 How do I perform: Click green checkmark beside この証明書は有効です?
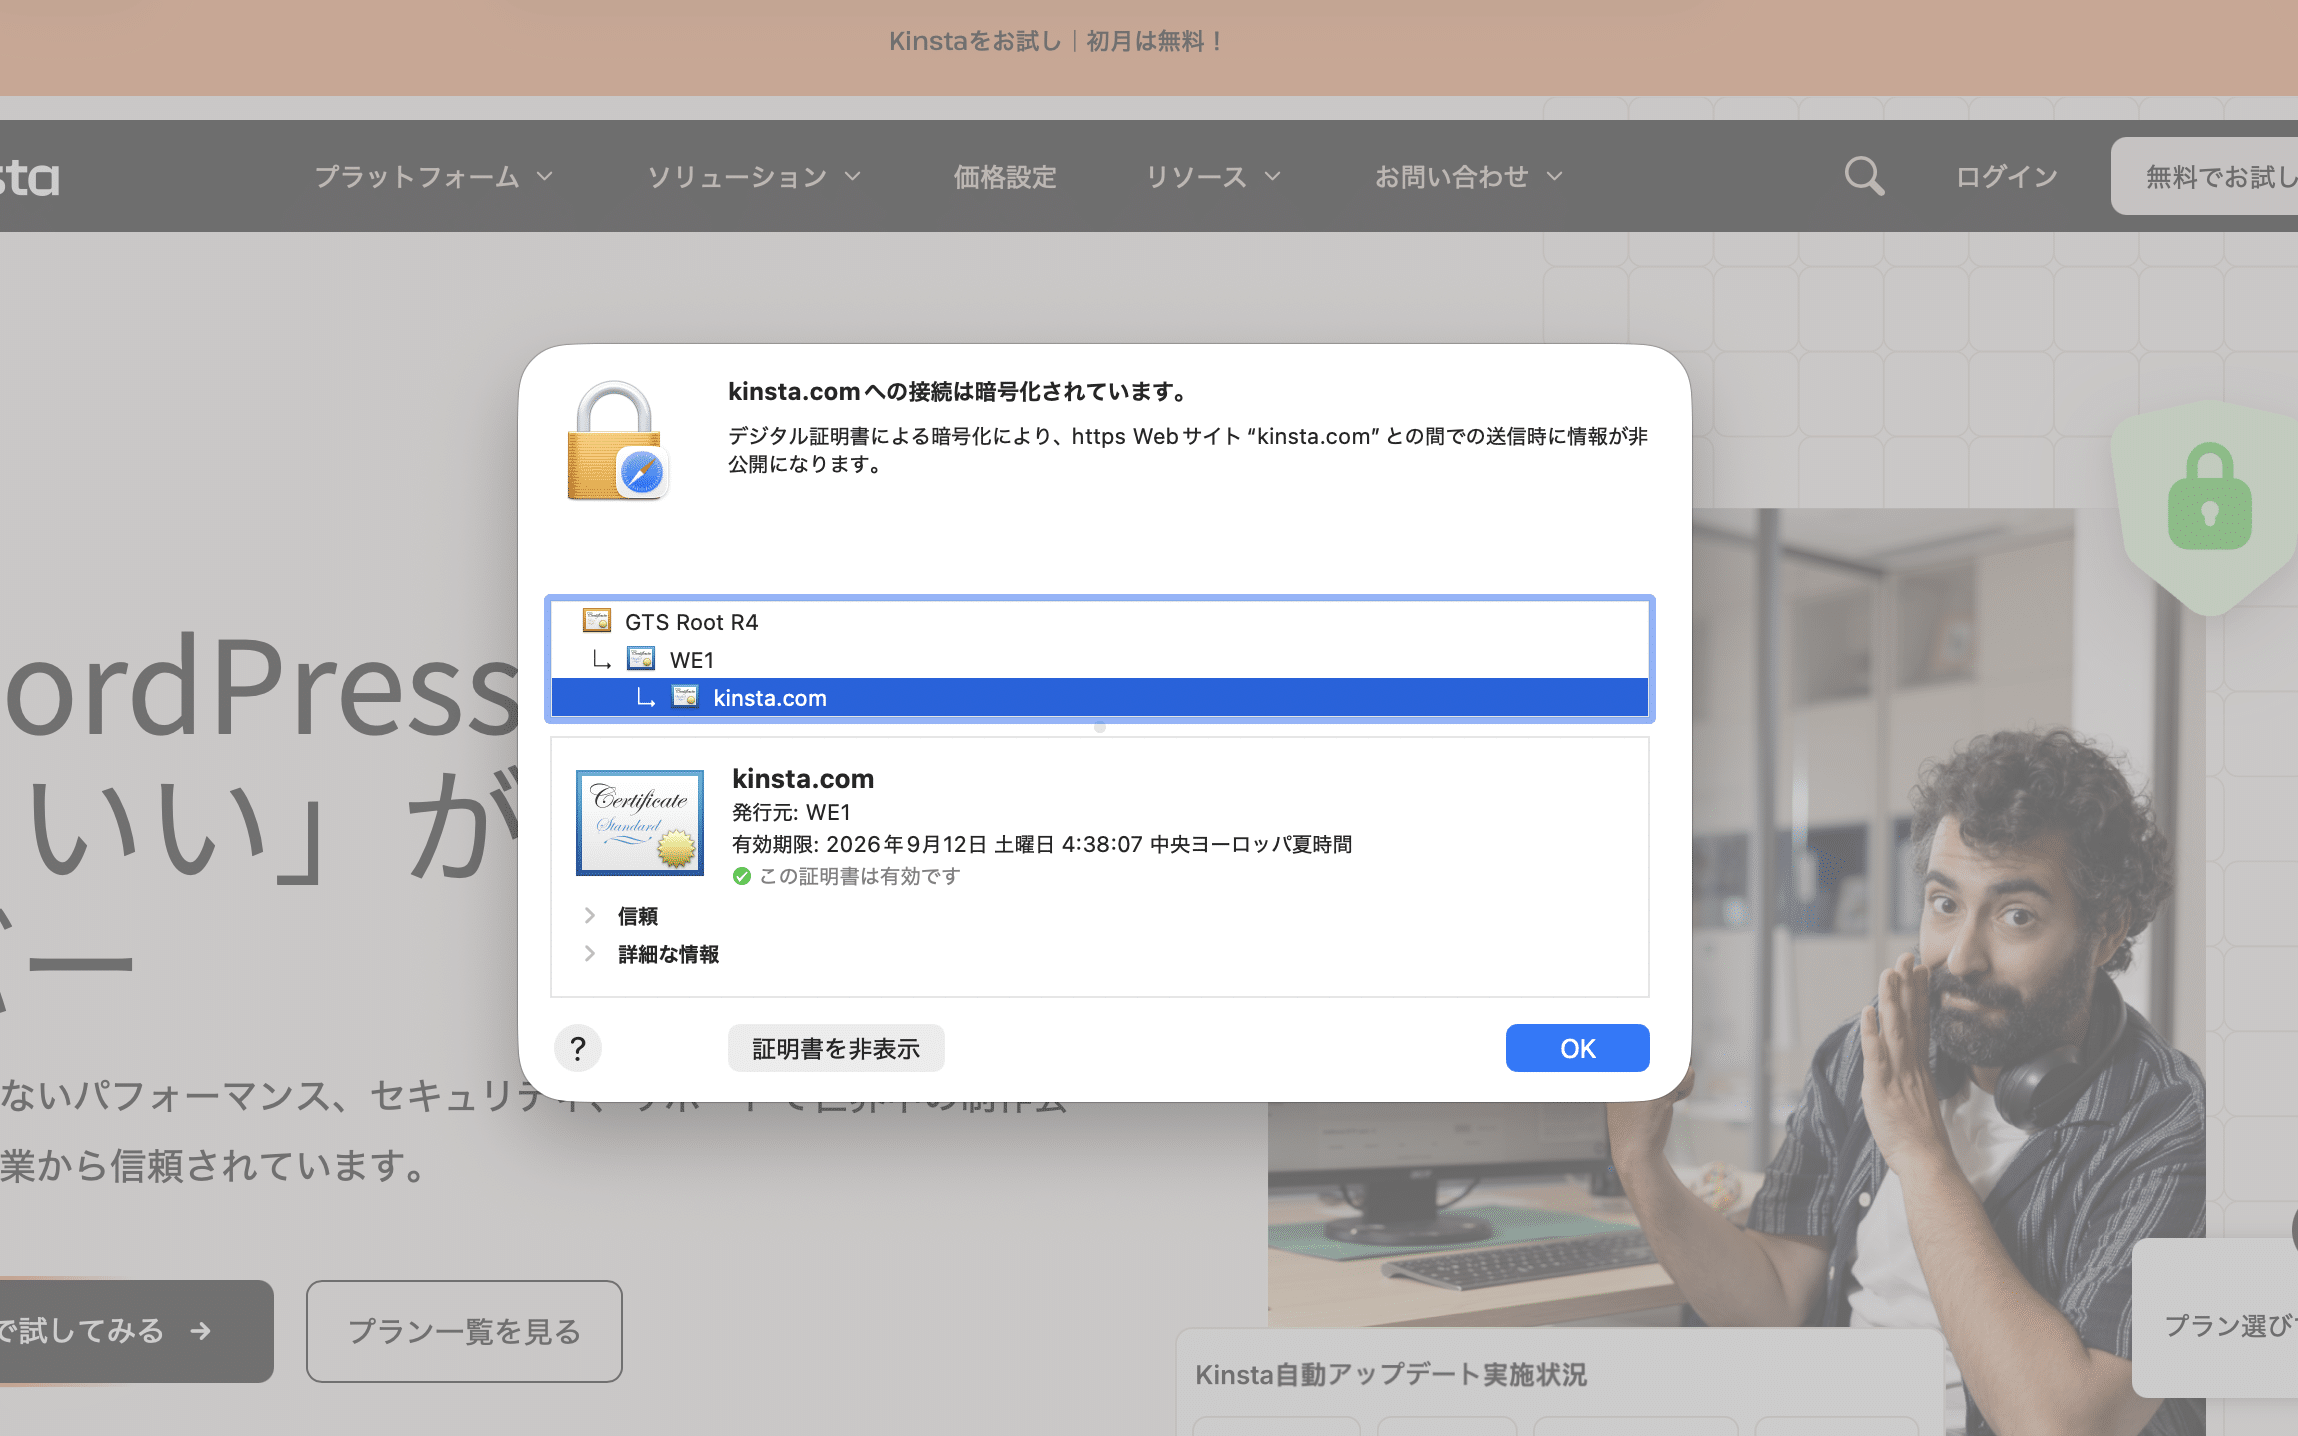(741, 876)
